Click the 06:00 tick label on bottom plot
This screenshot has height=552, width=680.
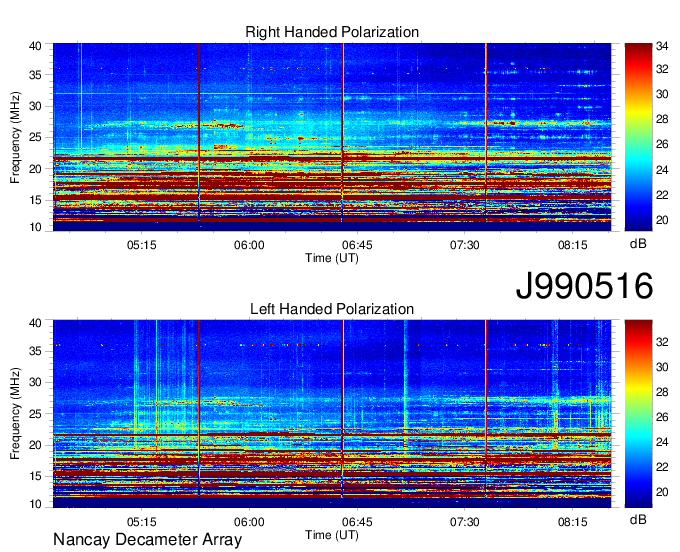tap(249, 522)
